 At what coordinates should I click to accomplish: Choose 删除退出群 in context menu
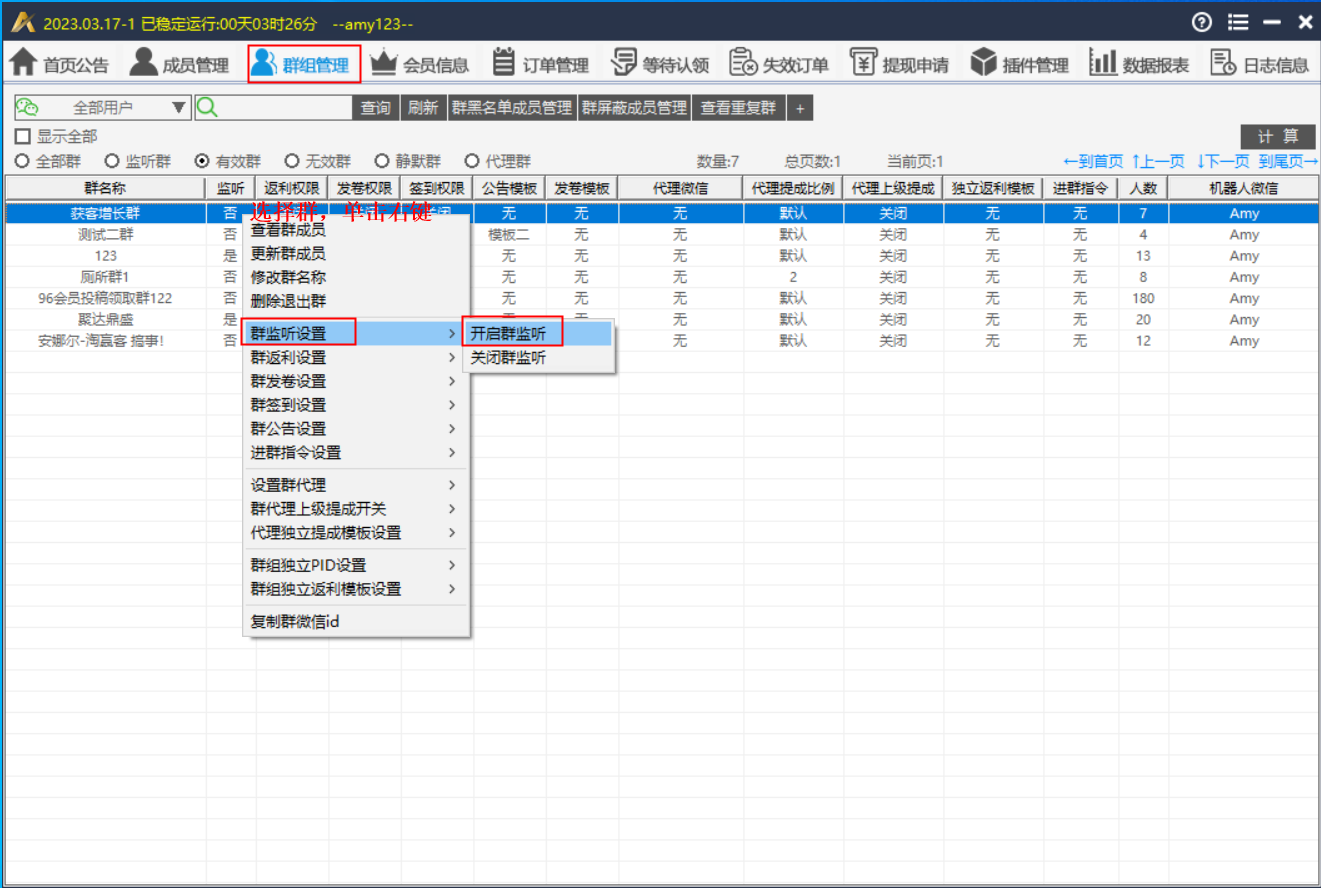tap(356, 301)
